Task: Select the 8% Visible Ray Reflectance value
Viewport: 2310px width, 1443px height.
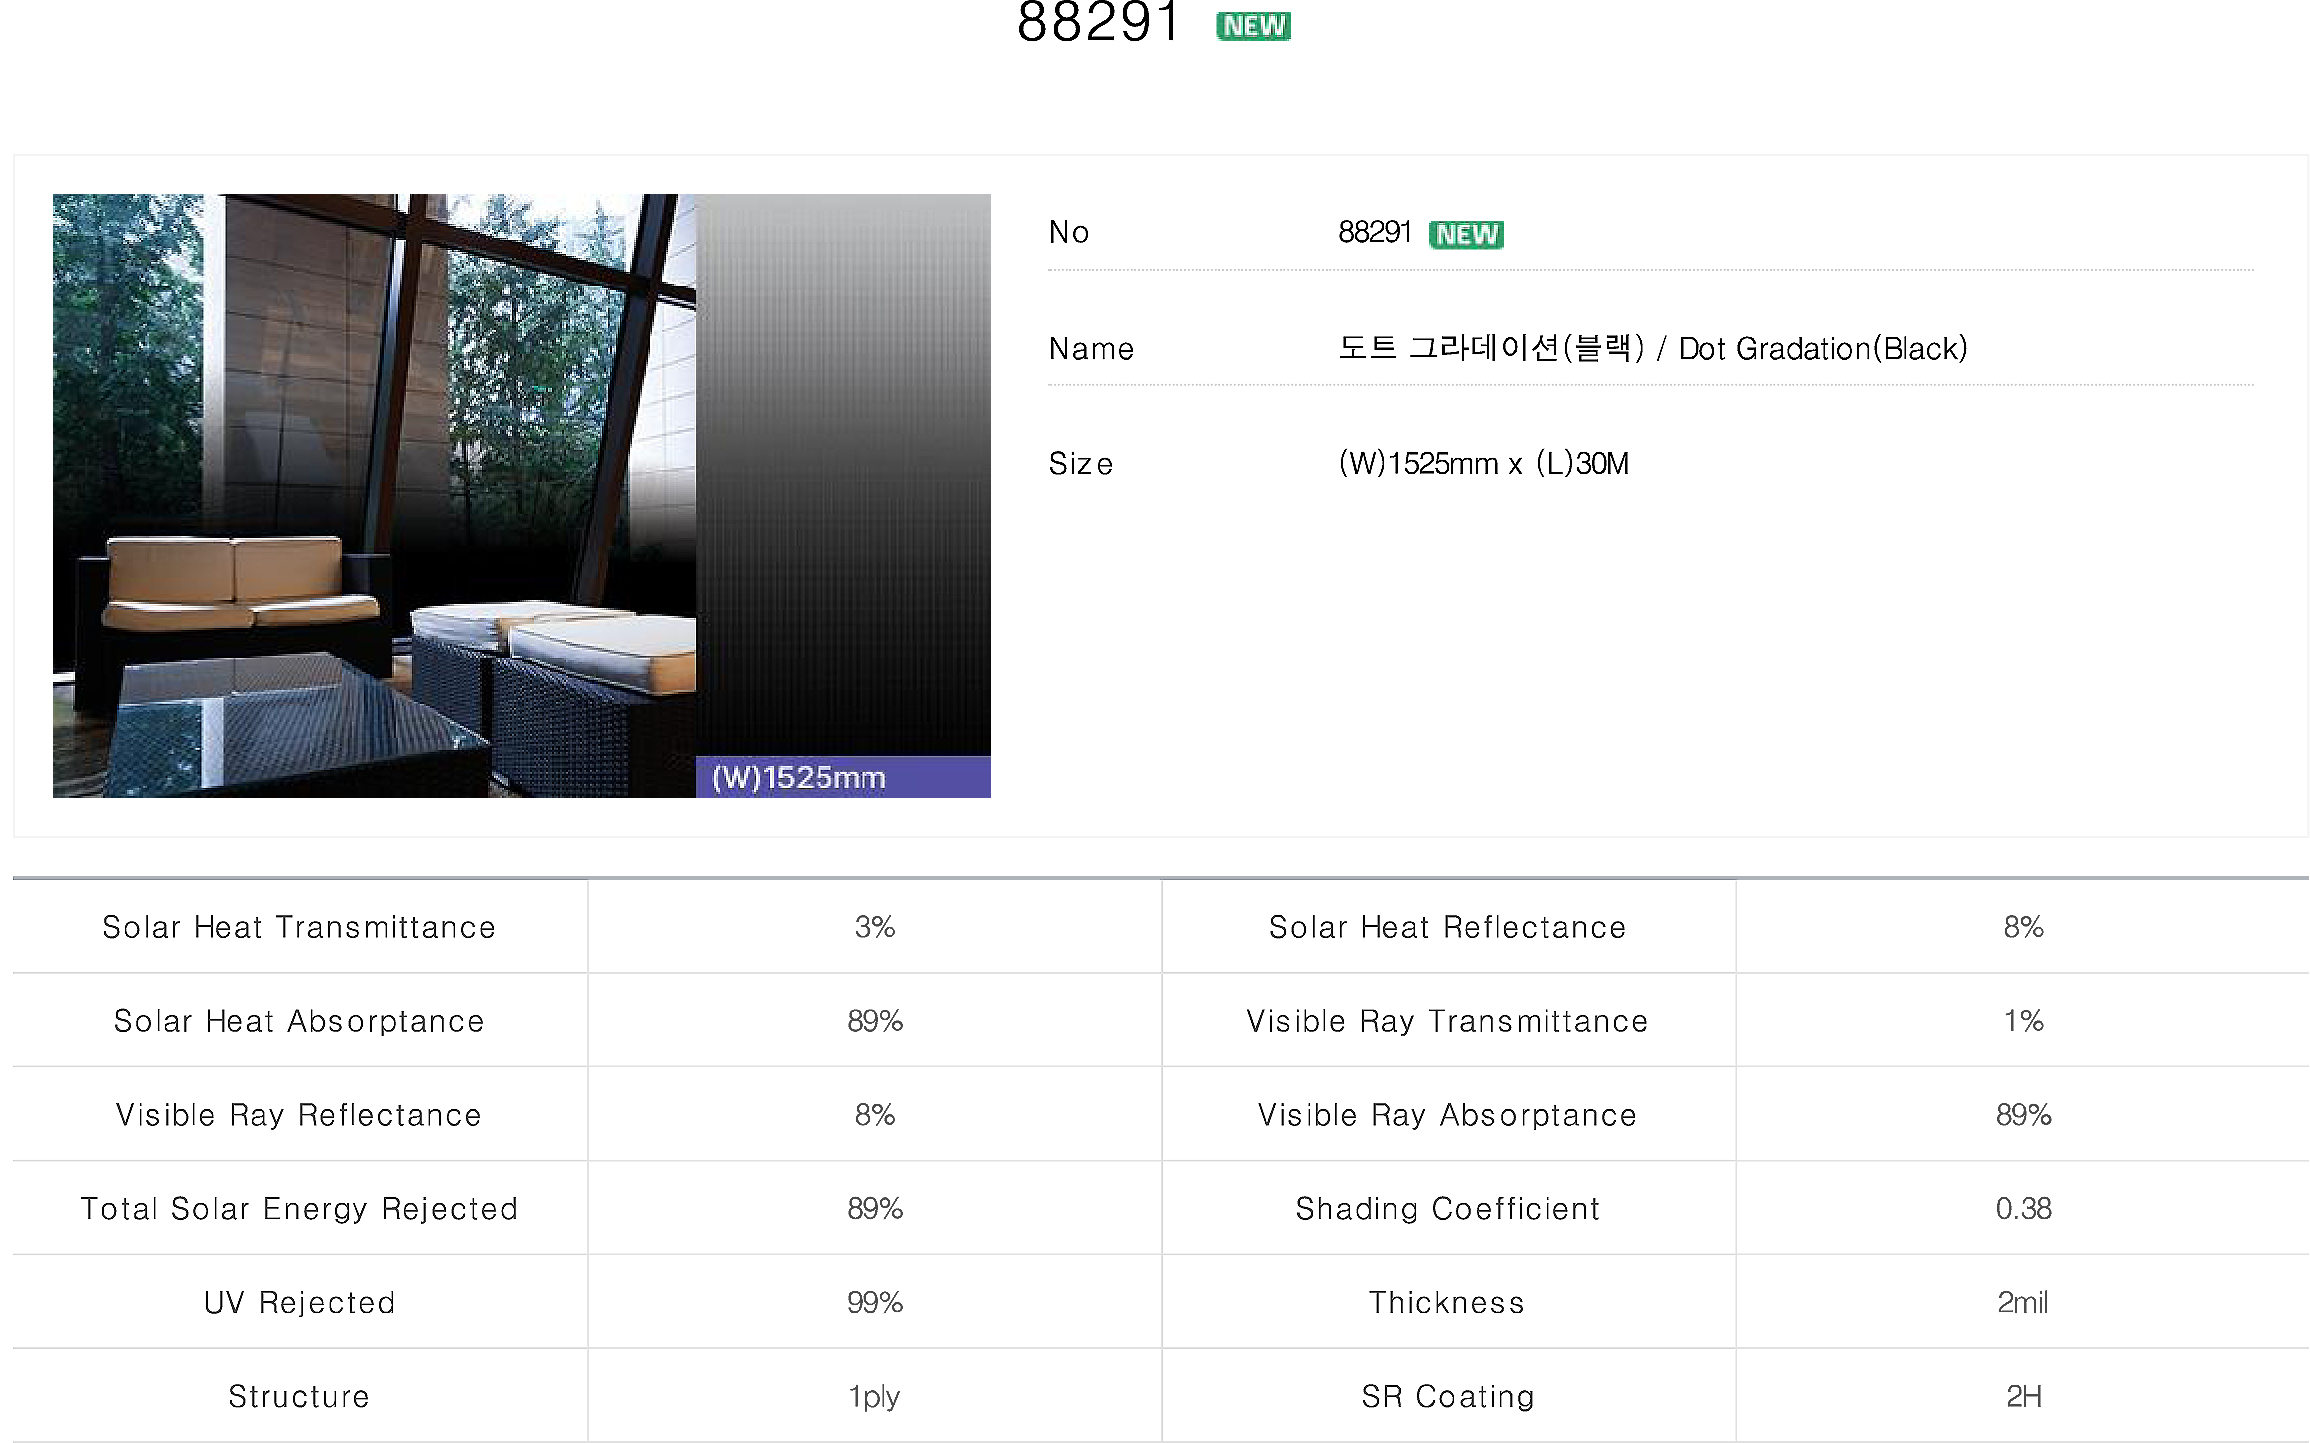Action: 875,1115
